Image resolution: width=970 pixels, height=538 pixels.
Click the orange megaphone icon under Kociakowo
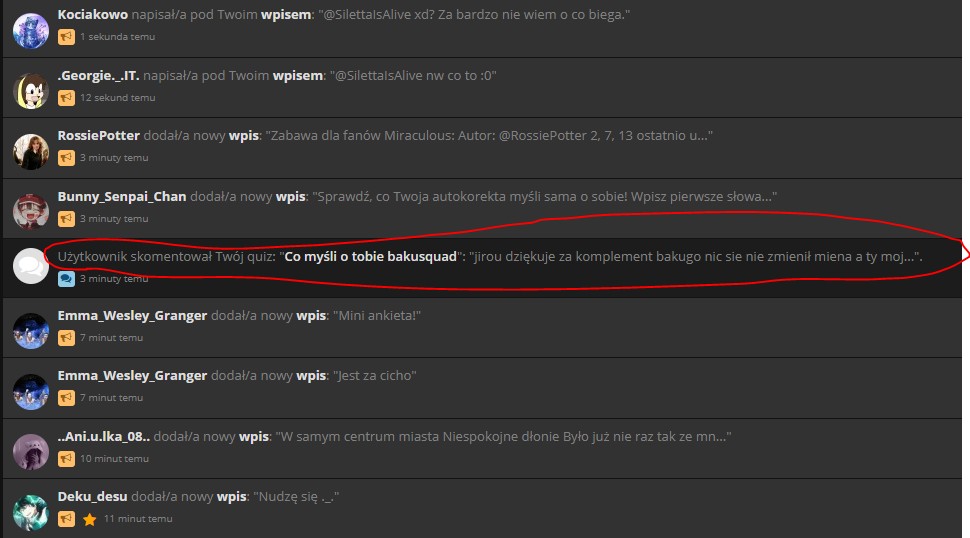point(66,37)
